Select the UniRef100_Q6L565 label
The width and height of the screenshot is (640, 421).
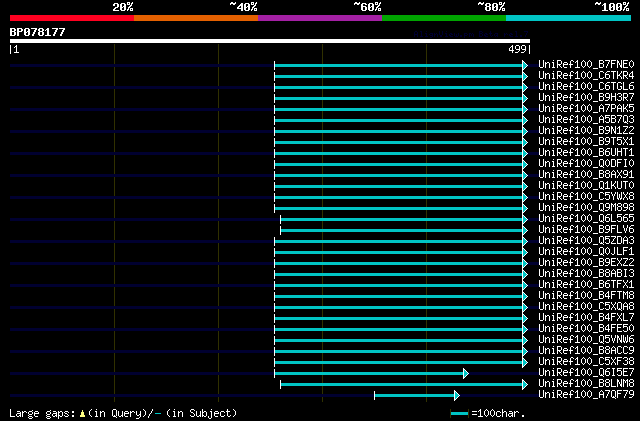pos(586,219)
